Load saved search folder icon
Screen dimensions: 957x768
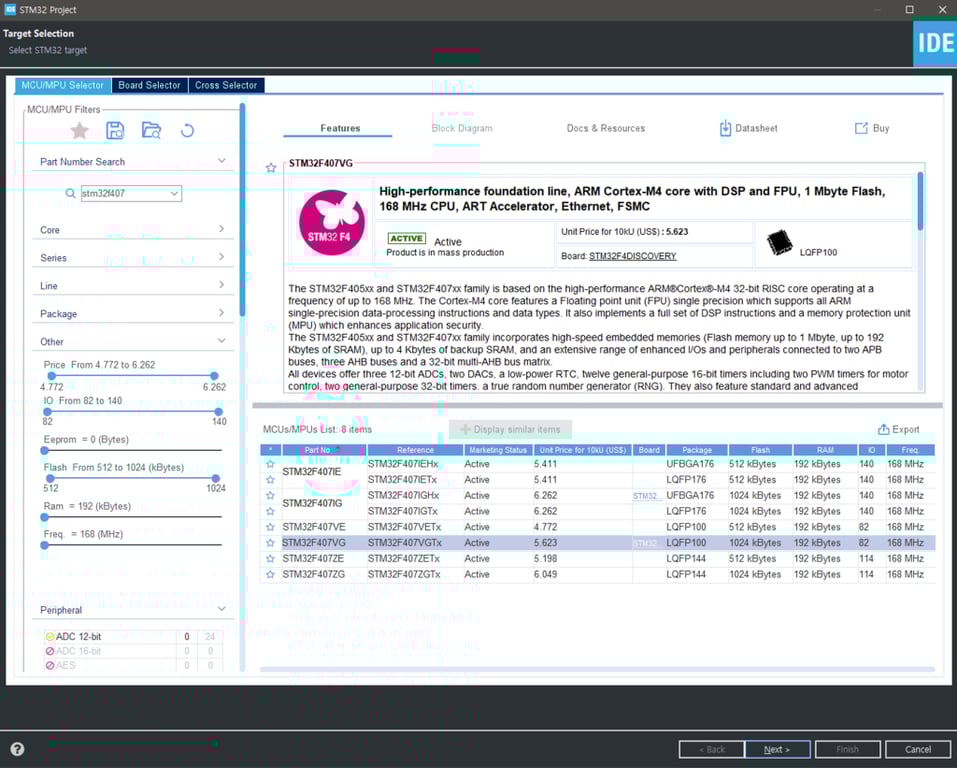(151, 130)
